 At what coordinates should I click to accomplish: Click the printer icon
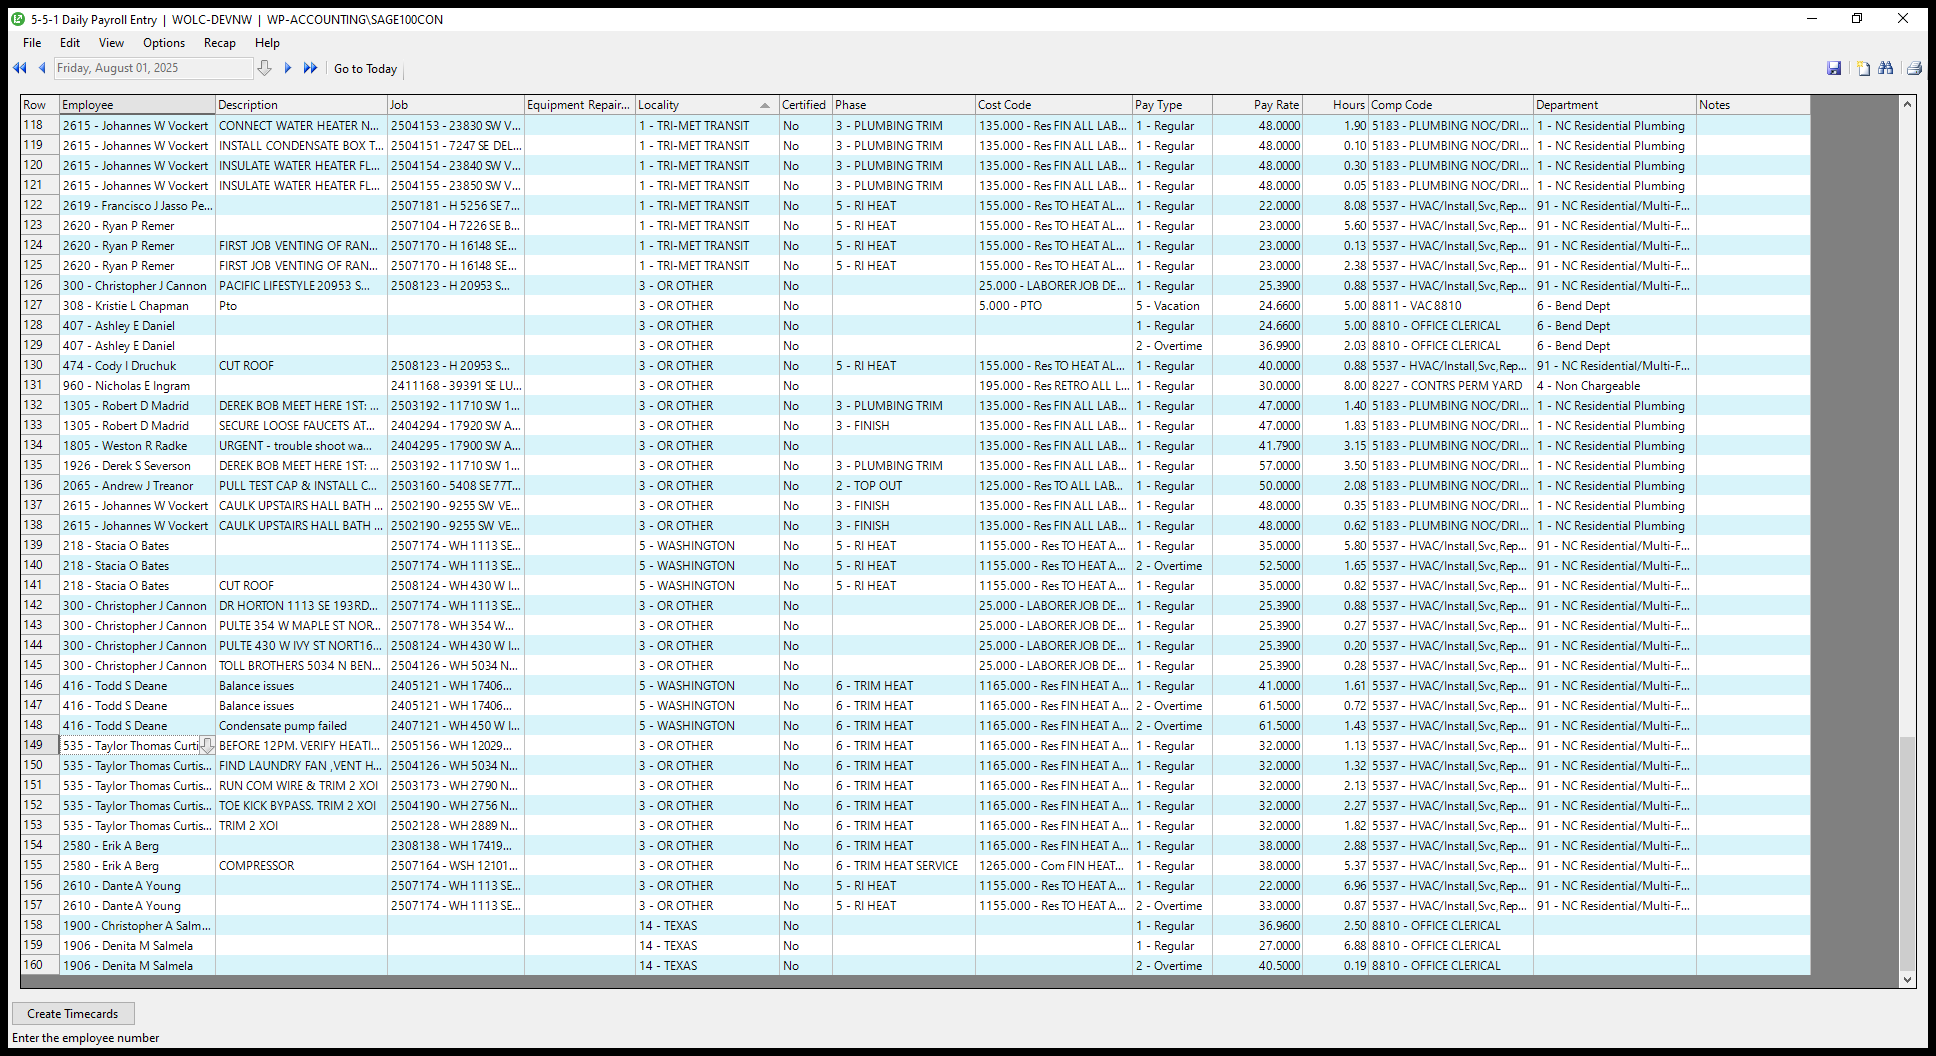(1914, 68)
